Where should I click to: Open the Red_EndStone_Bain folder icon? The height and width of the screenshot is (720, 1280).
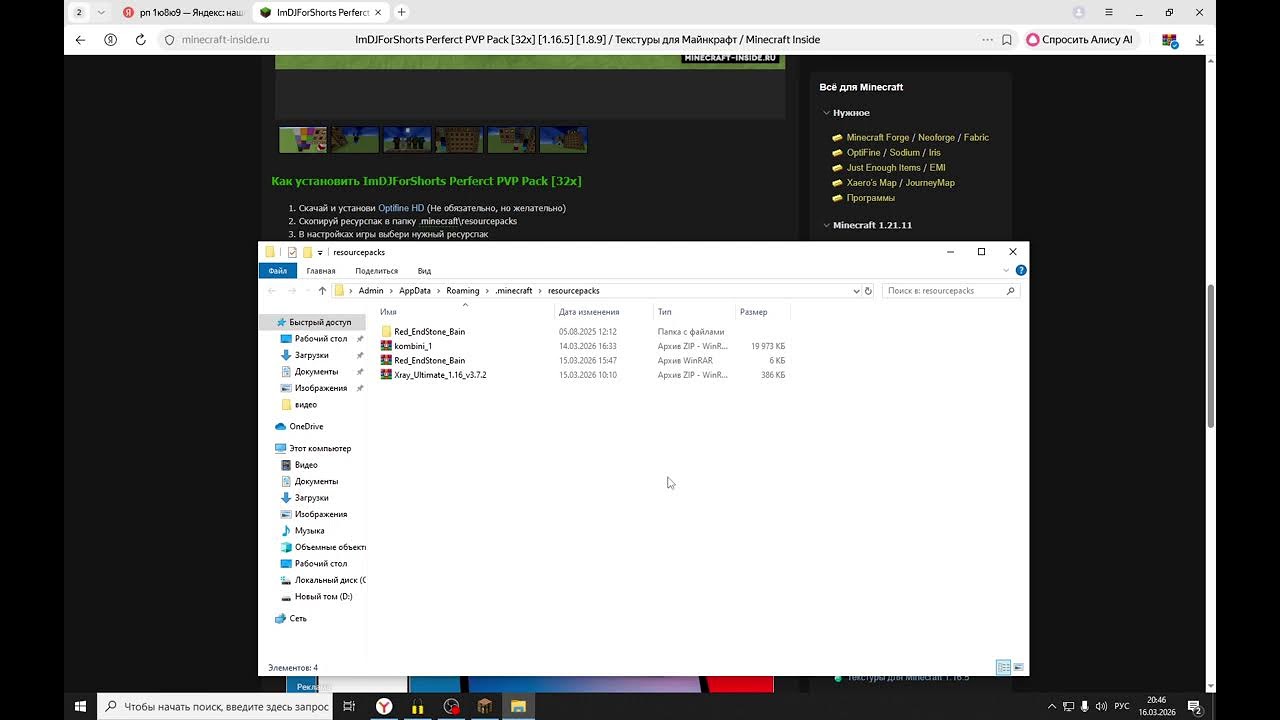(x=386, y=331)
